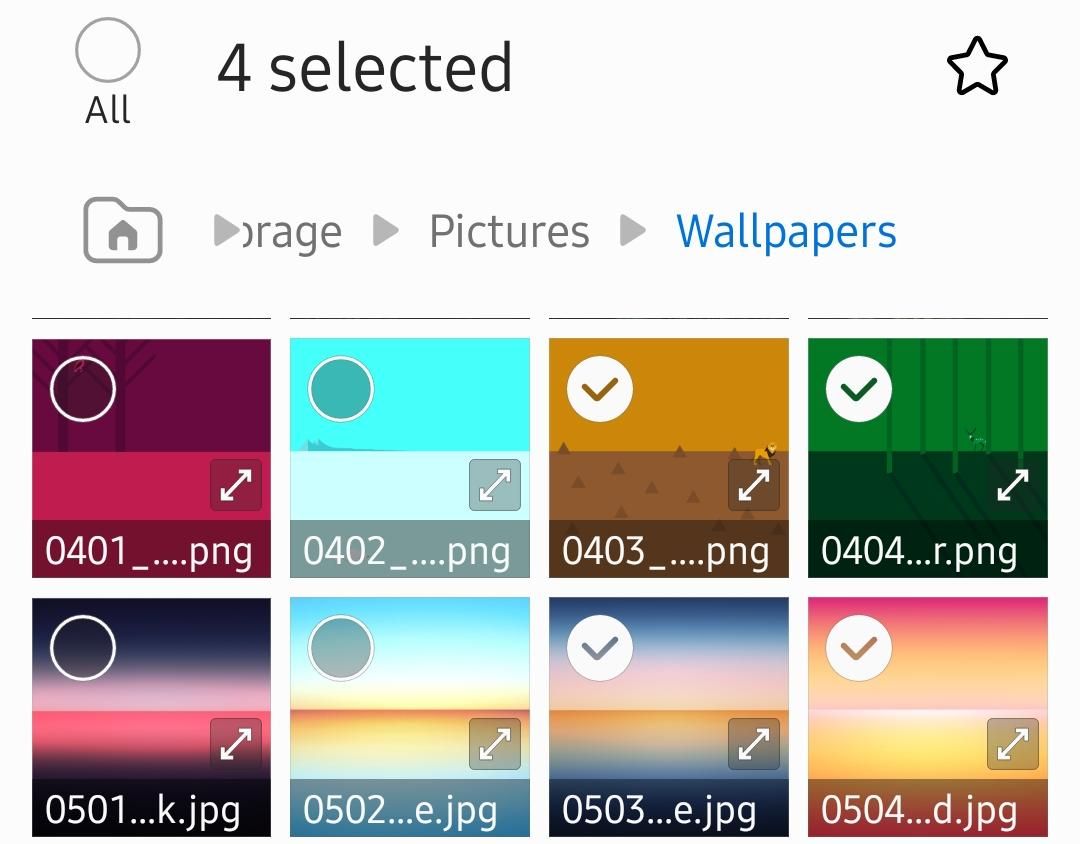This screenshot has width=1080, height=844.
Task: Expand preview of 0501 jpg image
Action: tap(236, 744)
